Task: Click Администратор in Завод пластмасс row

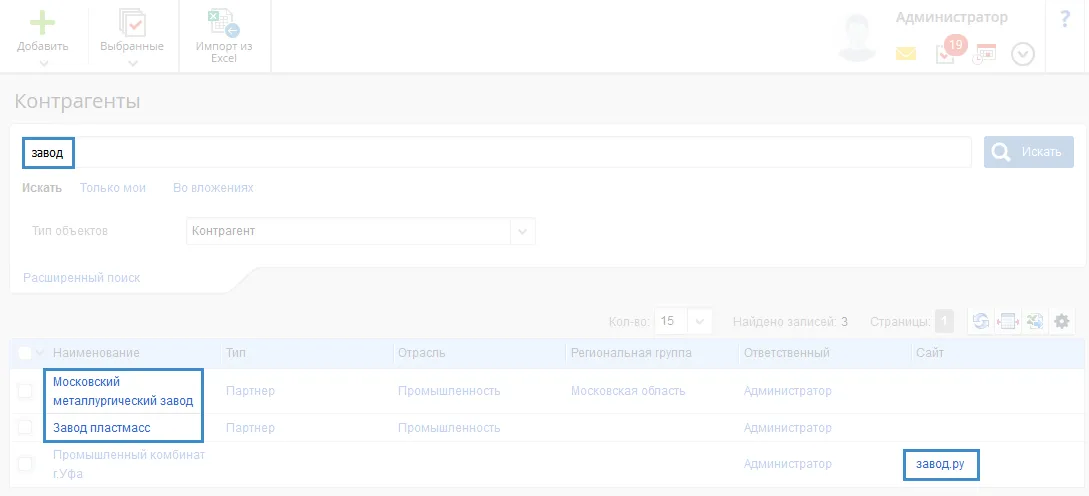Action: 787,427
